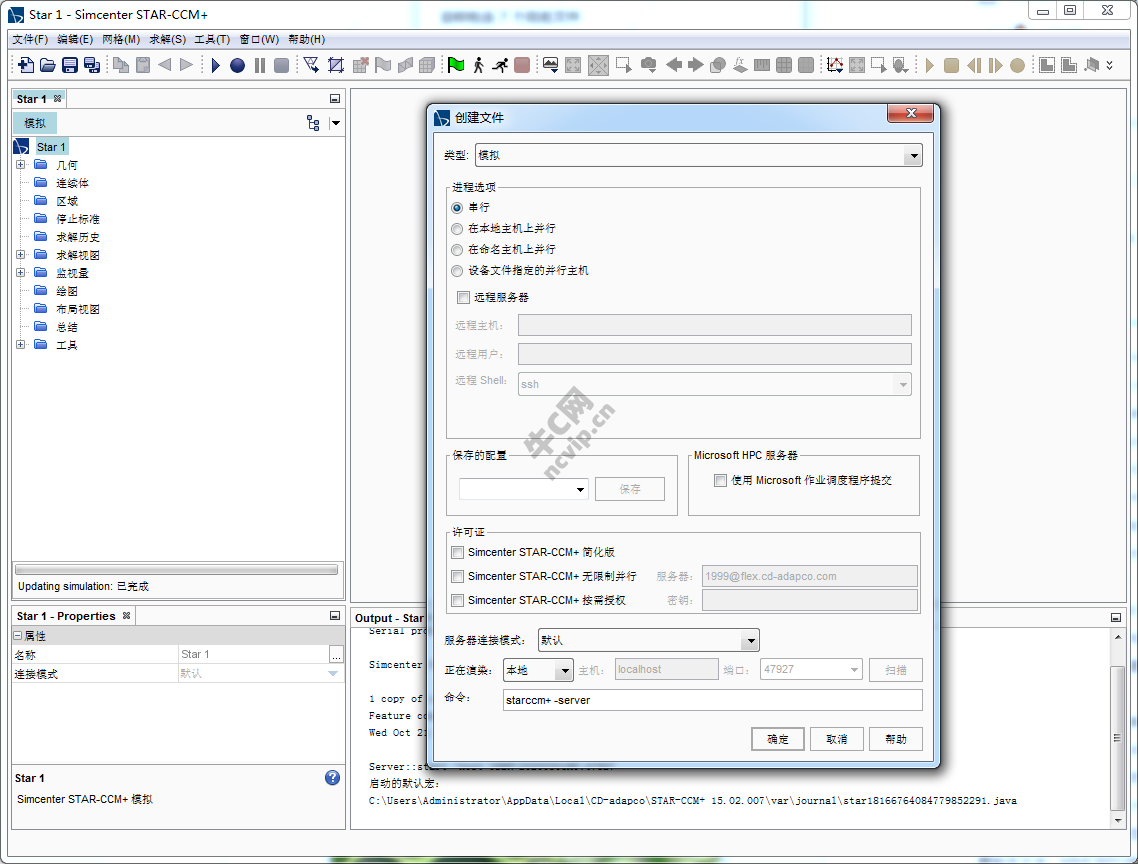Enable the 远程服务器 checkbox
Screen dimensions: 1138x864
point(463,297)
